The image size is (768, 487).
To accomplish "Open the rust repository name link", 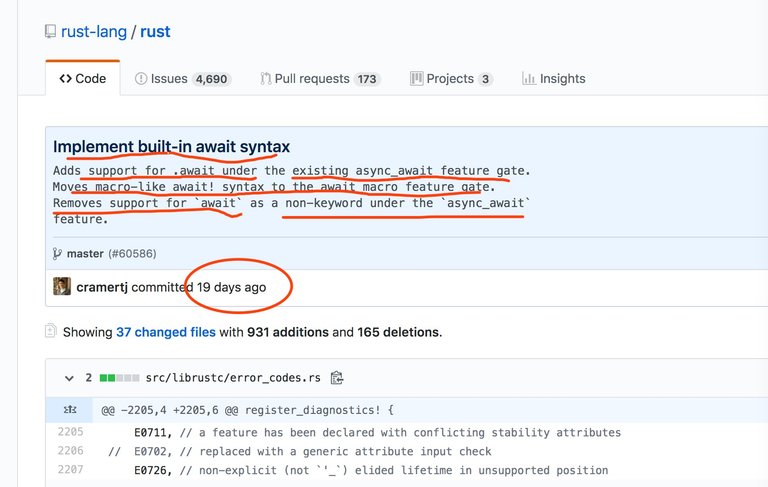I will (155, 32).
